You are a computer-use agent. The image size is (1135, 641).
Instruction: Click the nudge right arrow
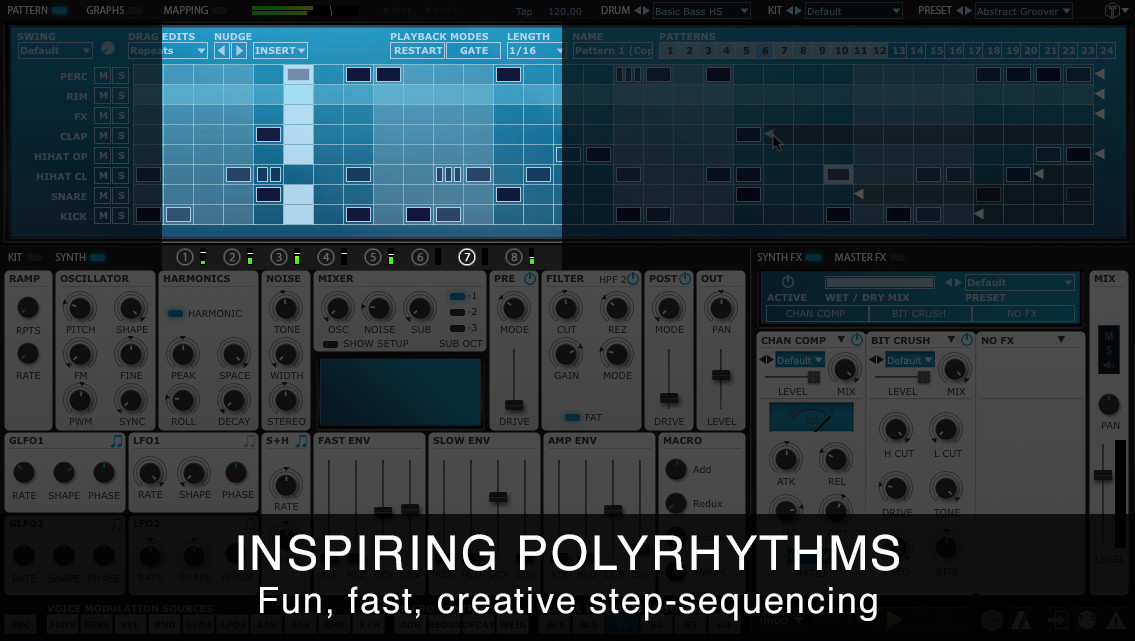pyautogui.click(x=239, y=51)
